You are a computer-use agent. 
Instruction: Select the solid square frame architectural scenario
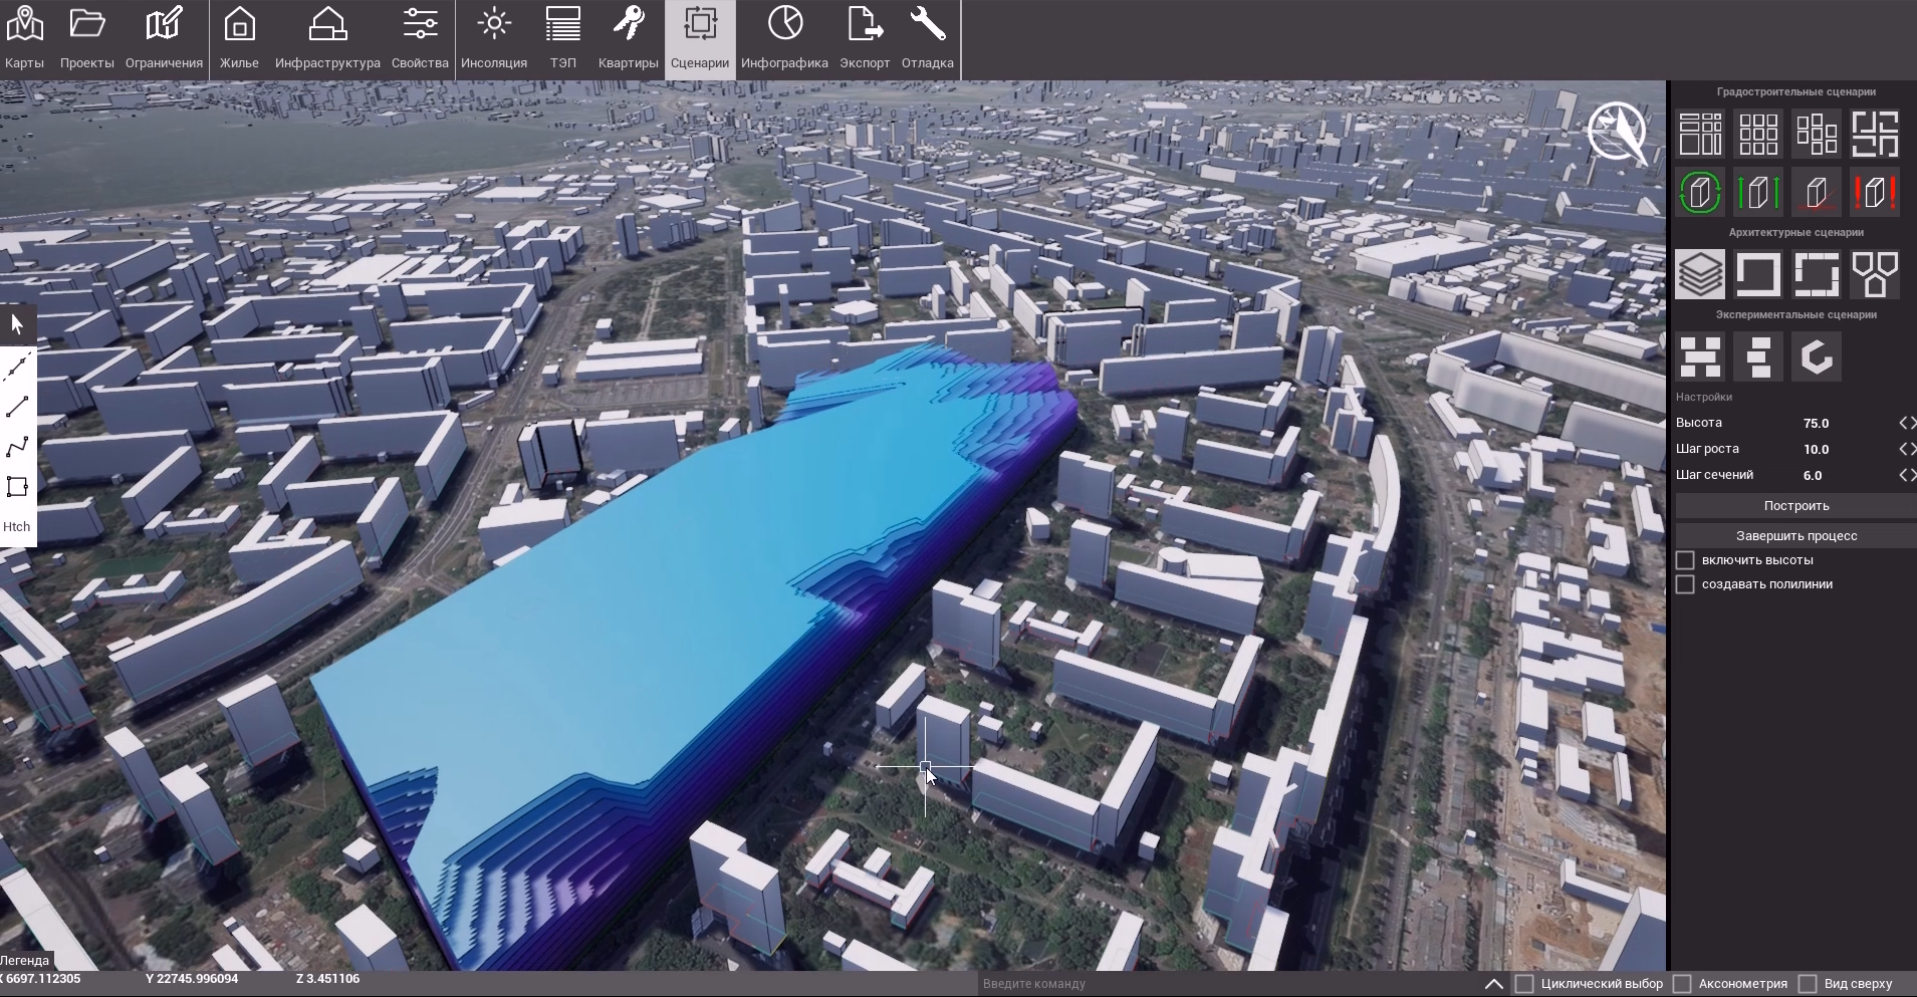1758,274
